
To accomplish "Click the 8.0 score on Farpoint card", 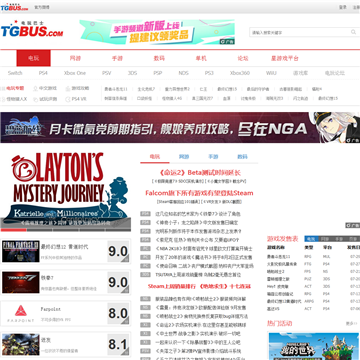I will 118,314.
